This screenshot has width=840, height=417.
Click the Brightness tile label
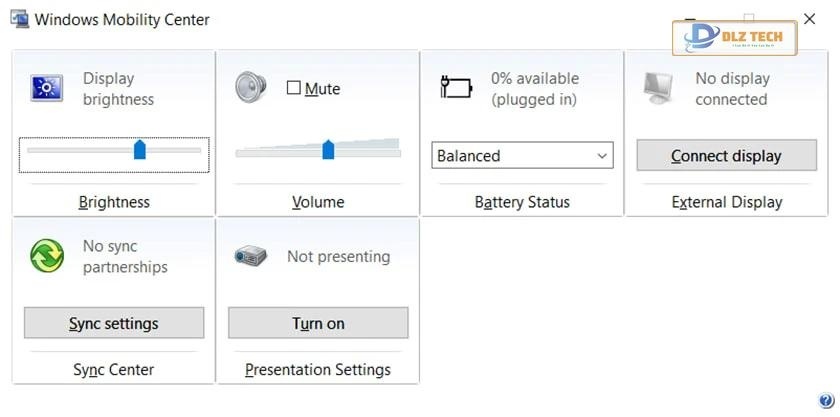pos(114,202)
